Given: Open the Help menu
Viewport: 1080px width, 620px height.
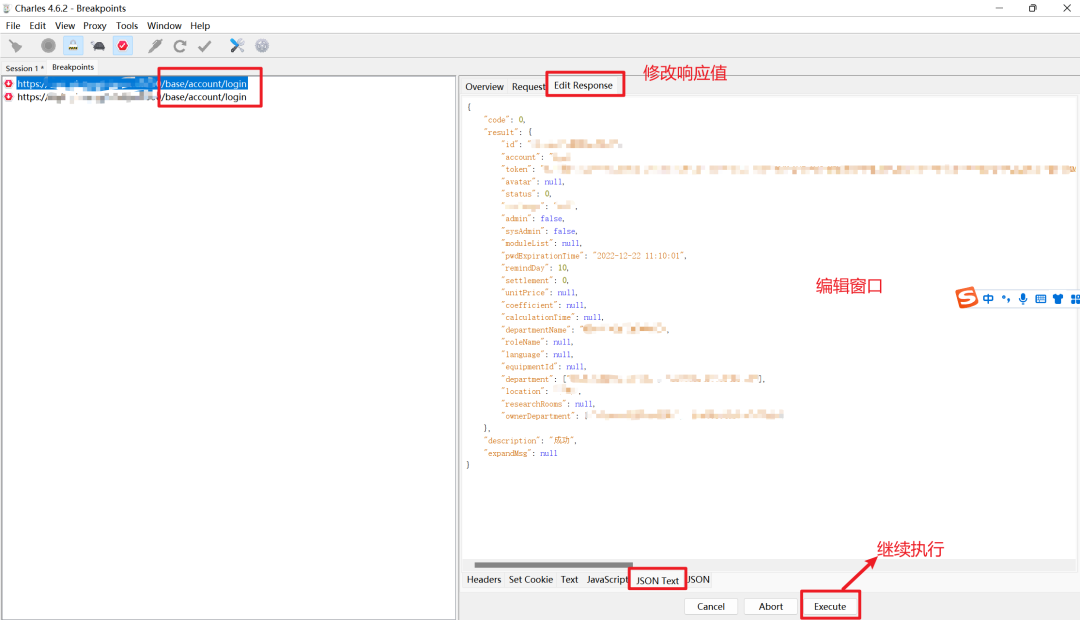Looking at the screenshot, I should pyautogui.click(x=200, y=25).
